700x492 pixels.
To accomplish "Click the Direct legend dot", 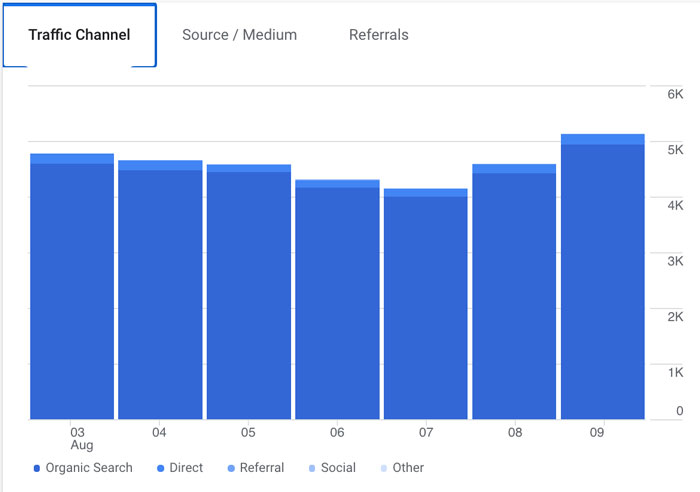I will (160, 468).
